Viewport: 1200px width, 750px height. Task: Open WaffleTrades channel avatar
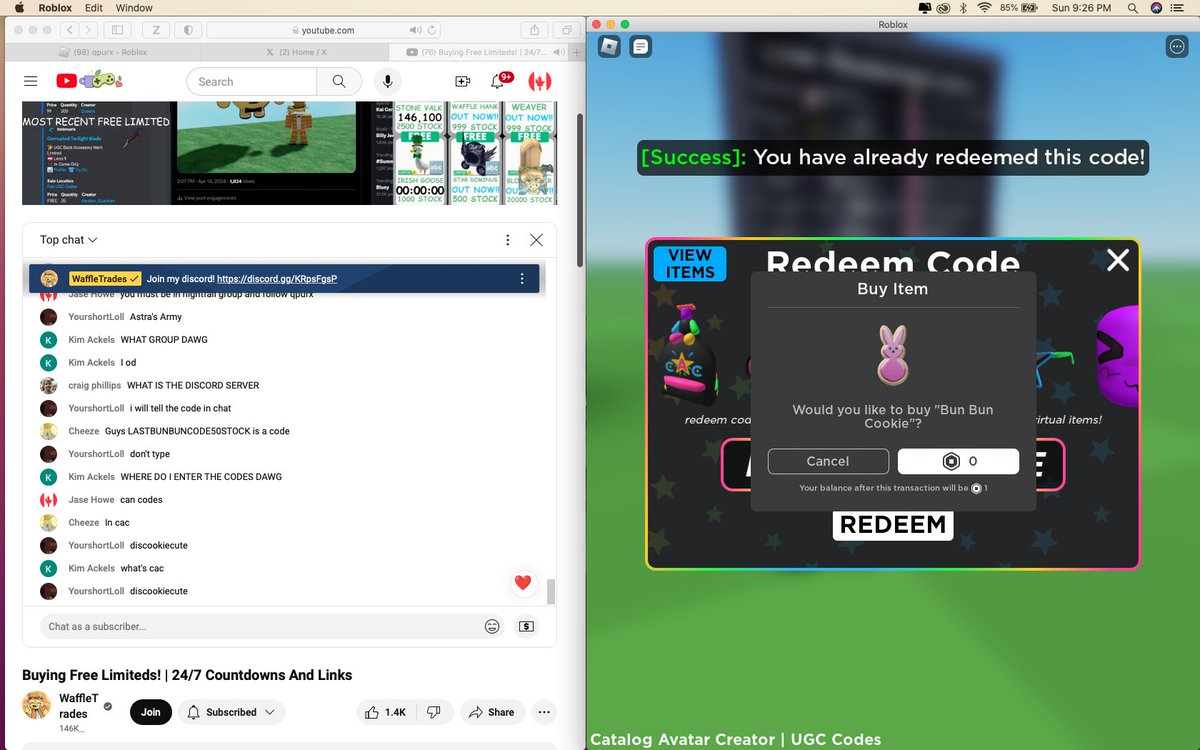[x=36, y=705]
